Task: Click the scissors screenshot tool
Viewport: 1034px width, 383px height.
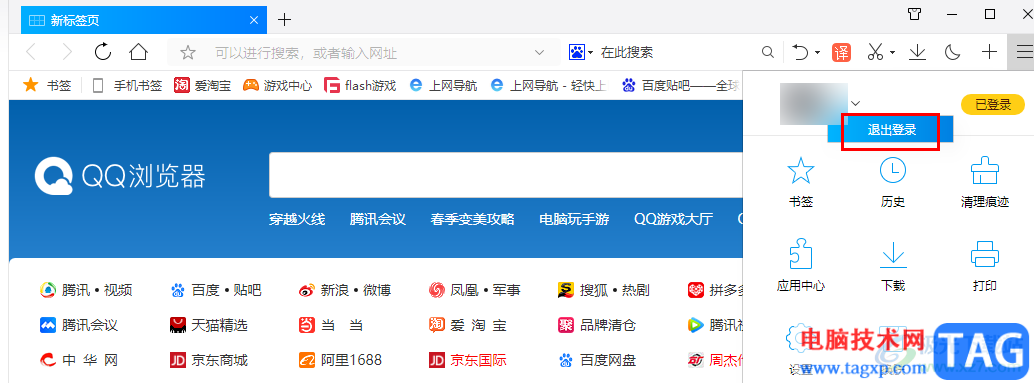Action: click(875, 52)
